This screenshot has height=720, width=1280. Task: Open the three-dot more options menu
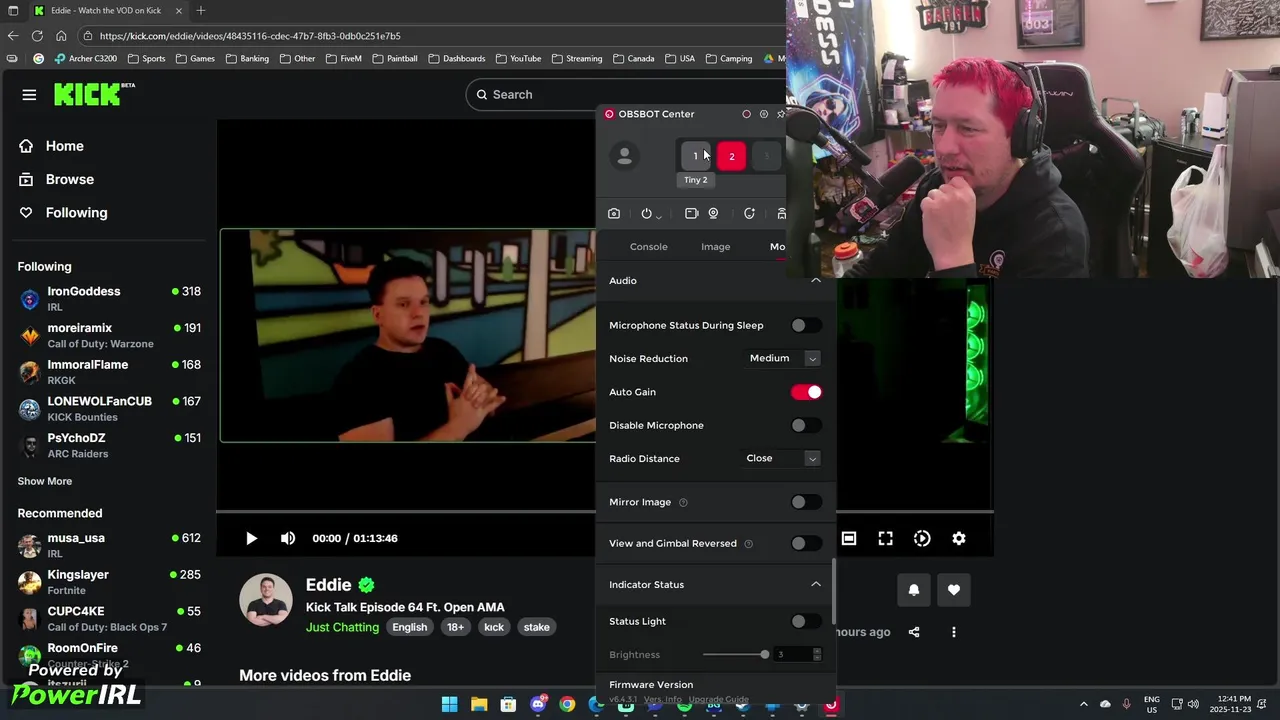pyautogui.click(x=954, y=632)
